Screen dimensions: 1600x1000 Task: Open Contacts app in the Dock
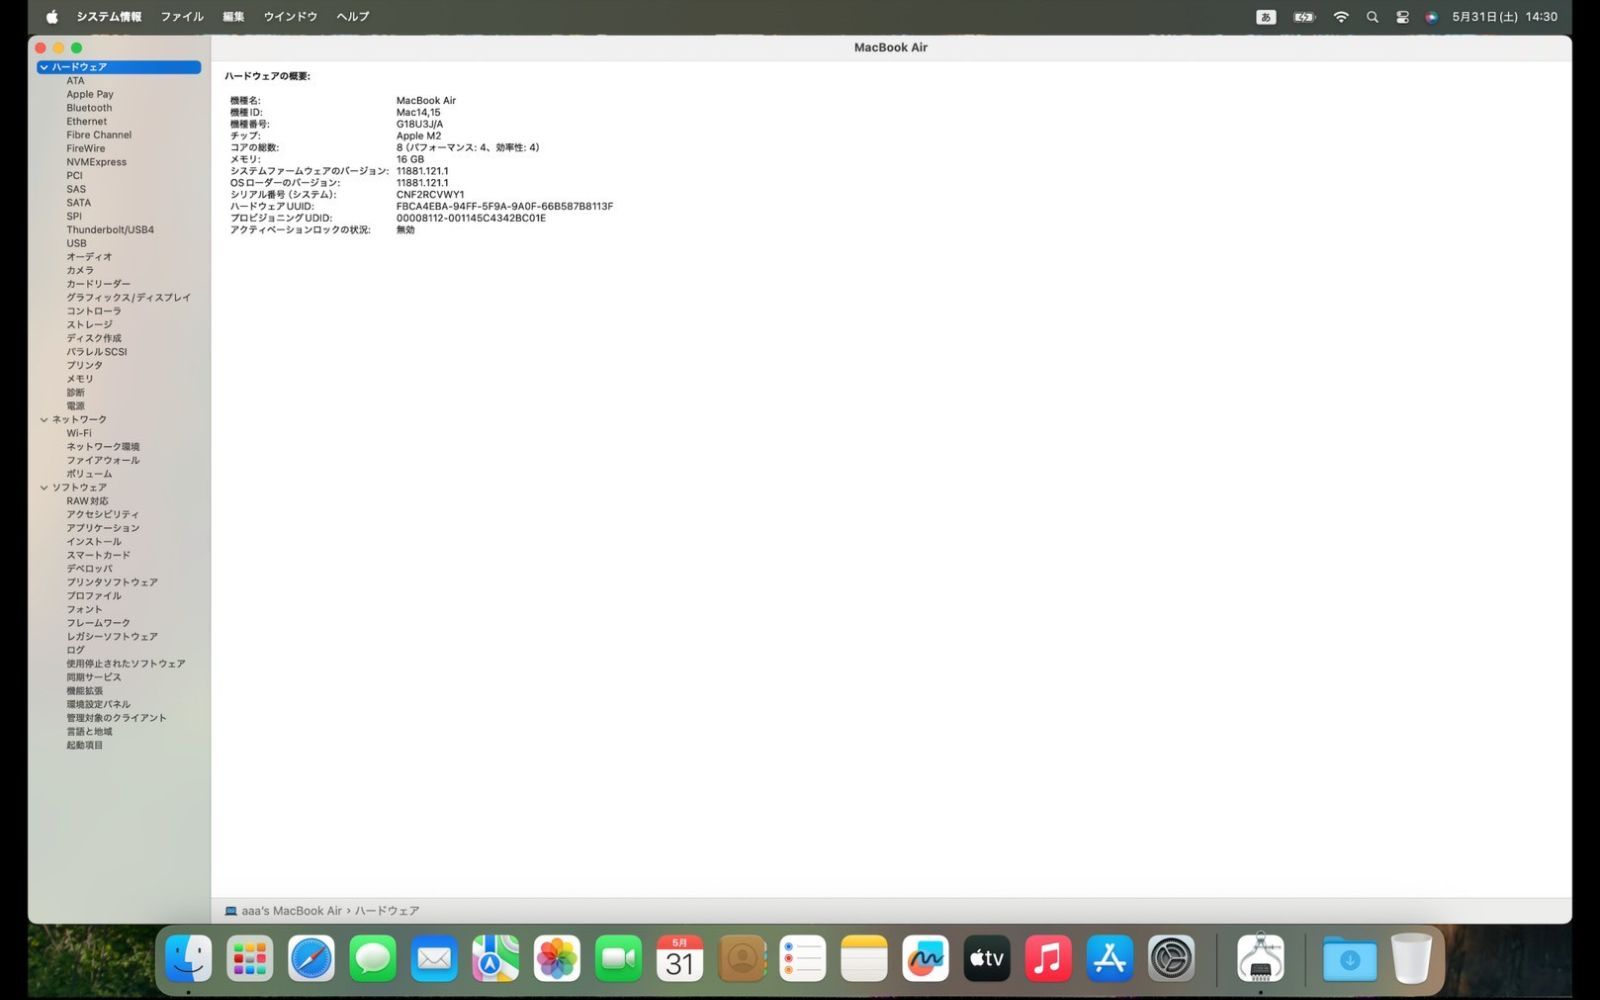click(x=741, y=959)
